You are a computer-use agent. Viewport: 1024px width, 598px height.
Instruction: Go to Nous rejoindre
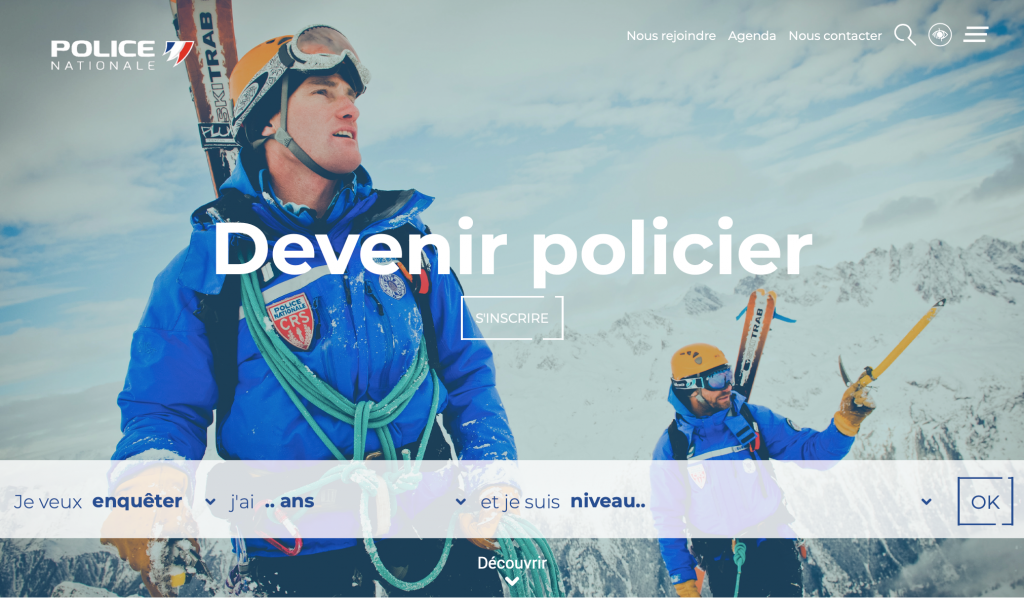click(671, 36)
